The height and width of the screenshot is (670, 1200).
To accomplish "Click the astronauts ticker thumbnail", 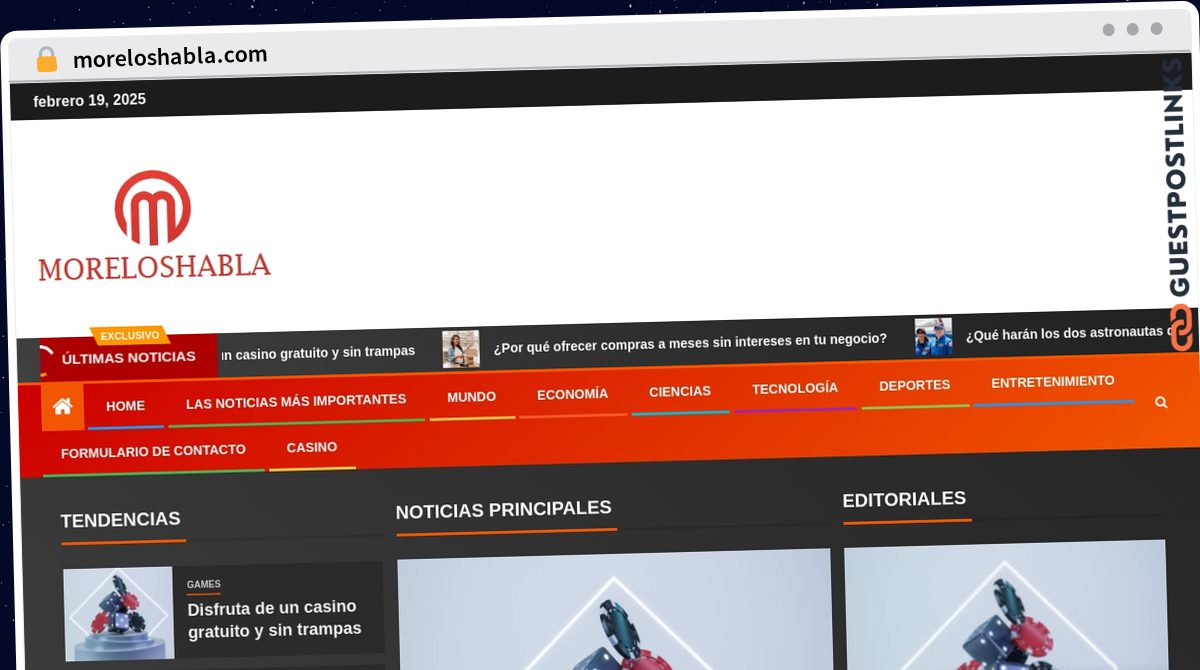I will (x=933, y=337).
